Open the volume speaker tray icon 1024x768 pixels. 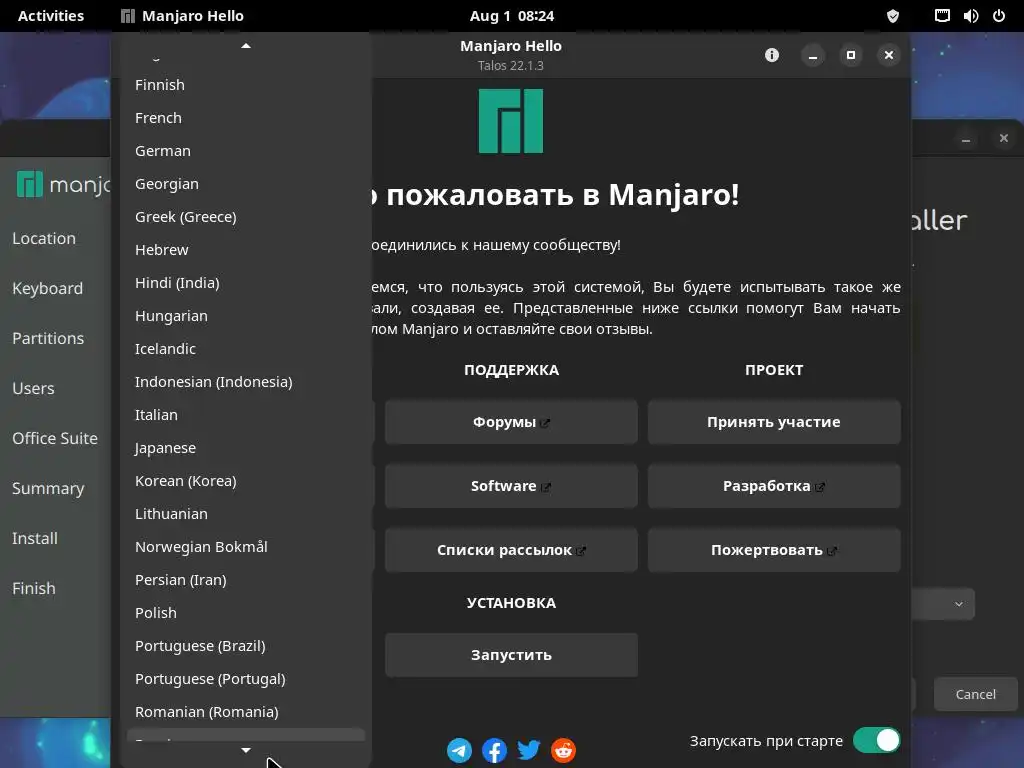coord(970,16)
